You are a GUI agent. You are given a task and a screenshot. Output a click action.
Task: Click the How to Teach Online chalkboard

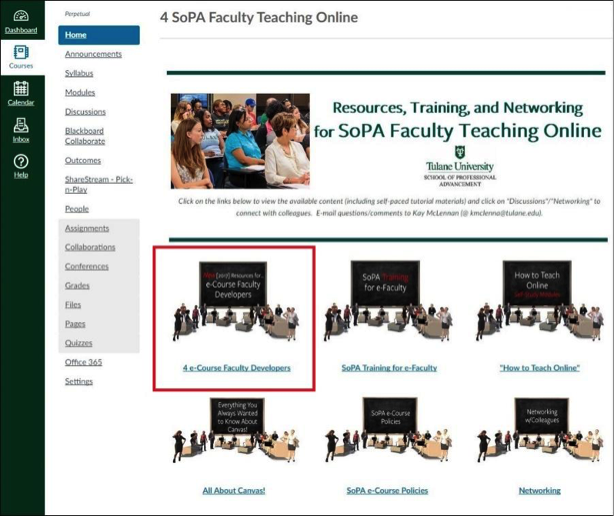(540, 301)
